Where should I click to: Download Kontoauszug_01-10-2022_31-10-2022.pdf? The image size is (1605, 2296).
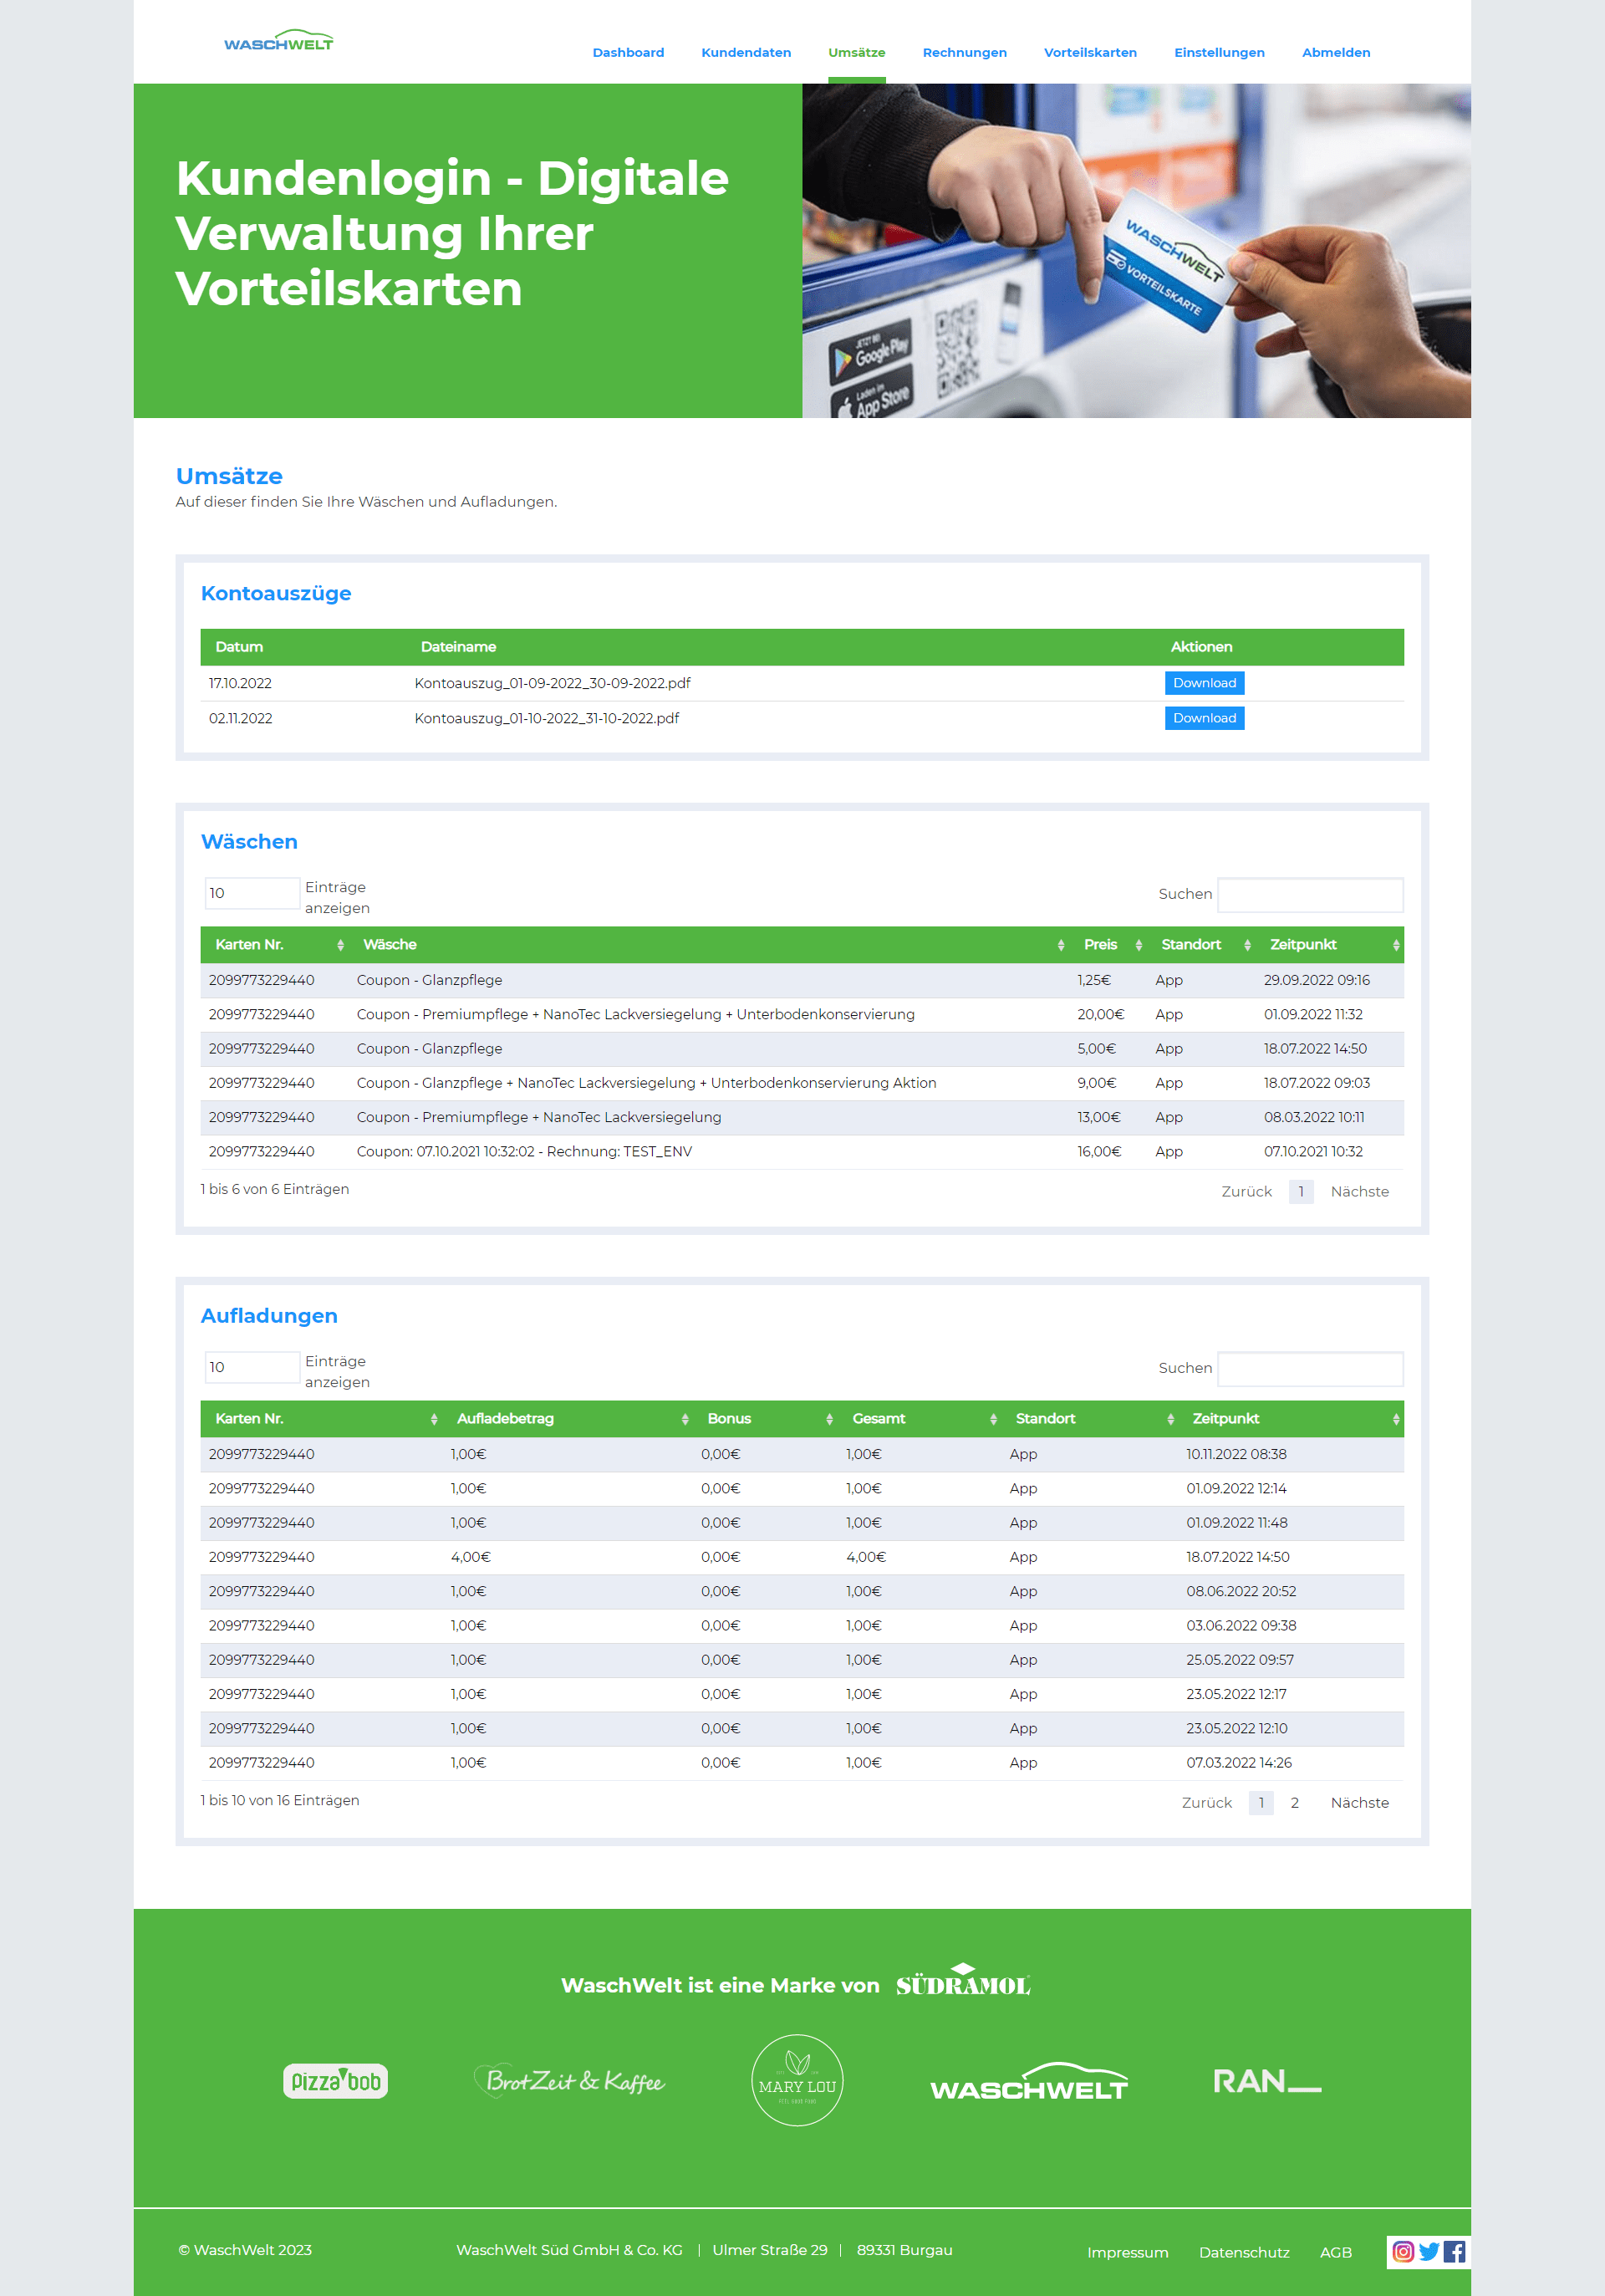click(1204, 716)
